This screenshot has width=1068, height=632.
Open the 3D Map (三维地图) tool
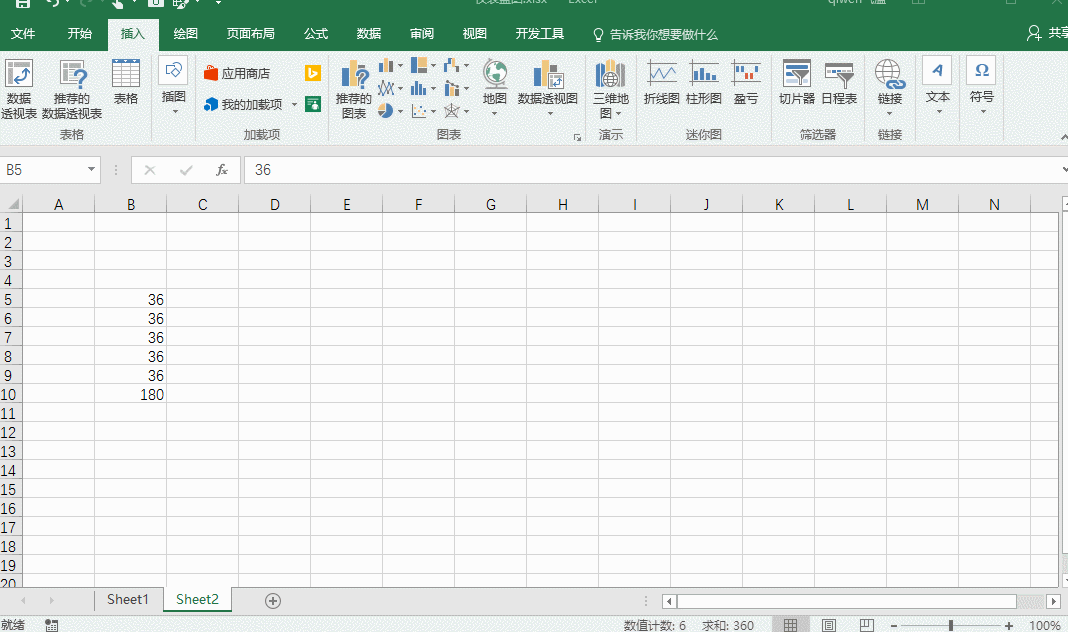pos(610,89)
